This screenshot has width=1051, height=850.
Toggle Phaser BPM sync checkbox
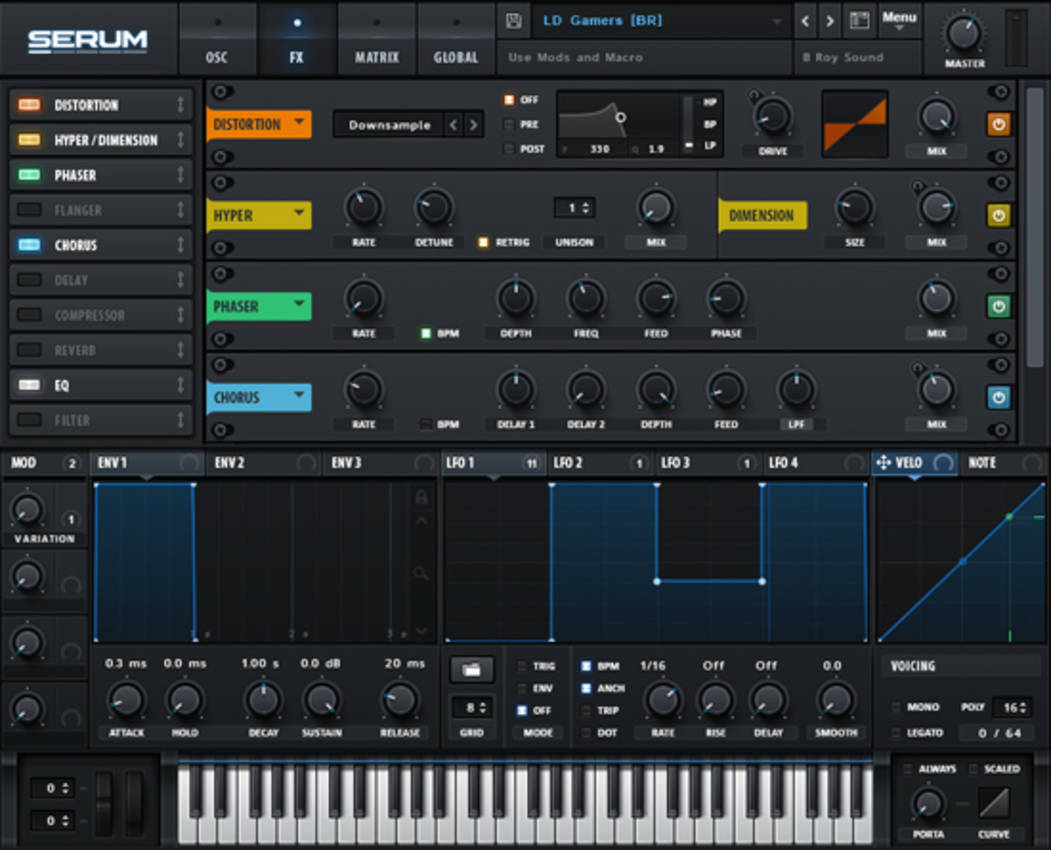pyautogui.click(x=426, y=333)
